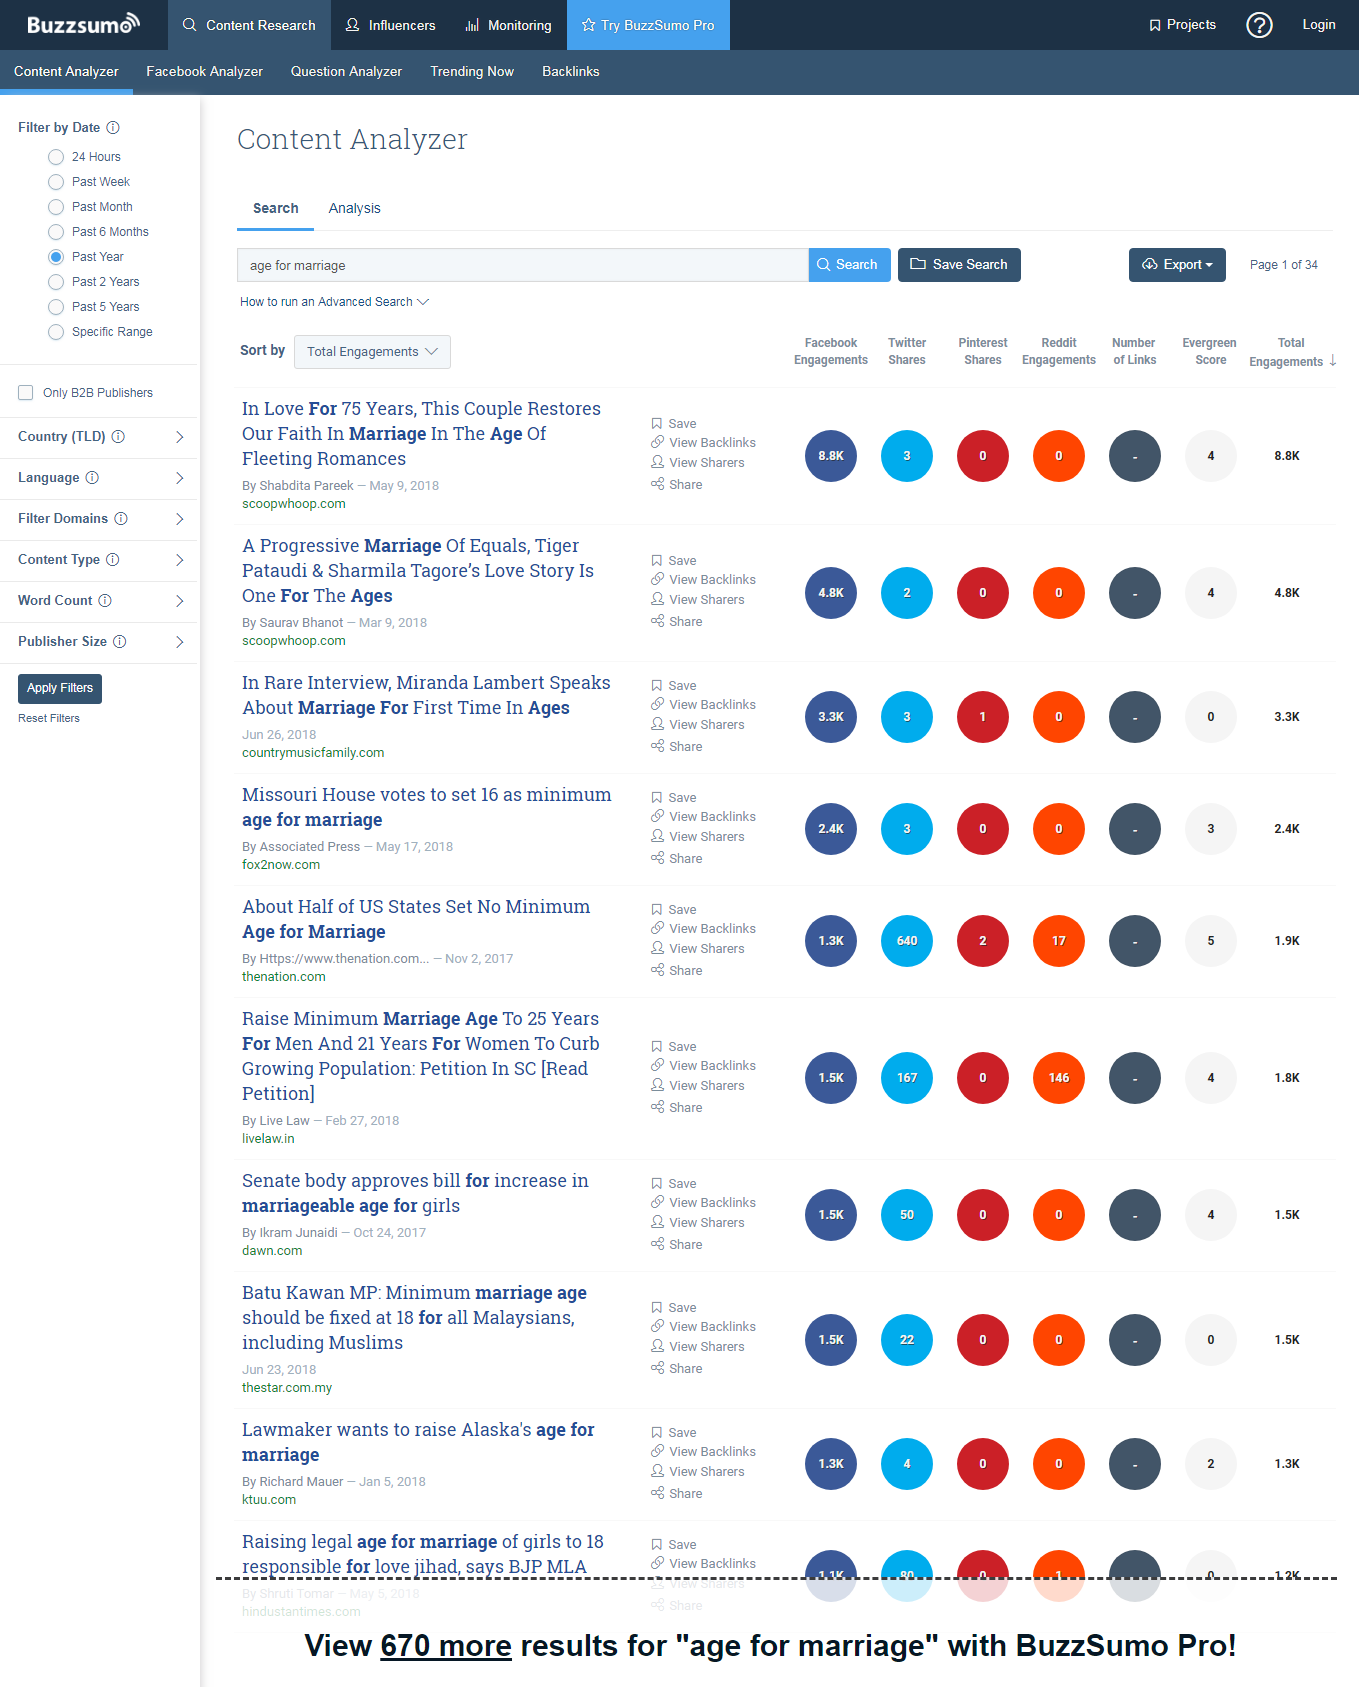Viewport: 1359px width, 1687px height.
Task: Open the Sort by Total Engagements dropdown
Action: pyautogui.click(x=373, y=352)
